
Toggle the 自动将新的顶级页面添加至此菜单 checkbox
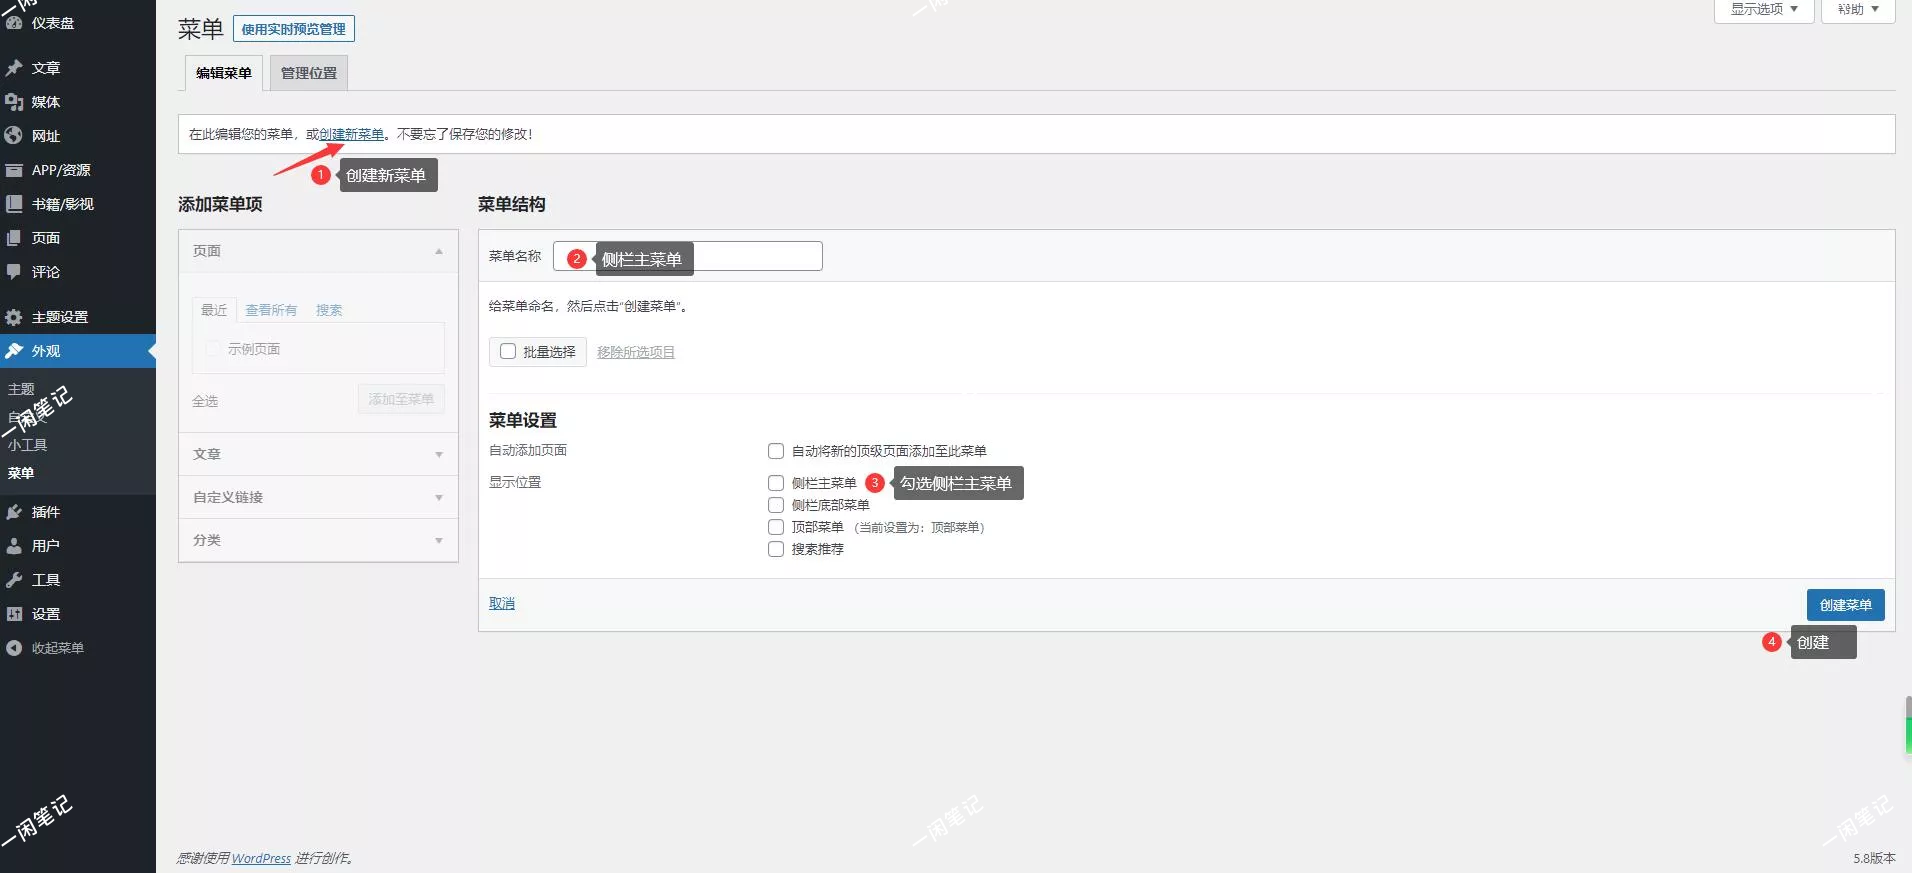[x=776, y=451]
